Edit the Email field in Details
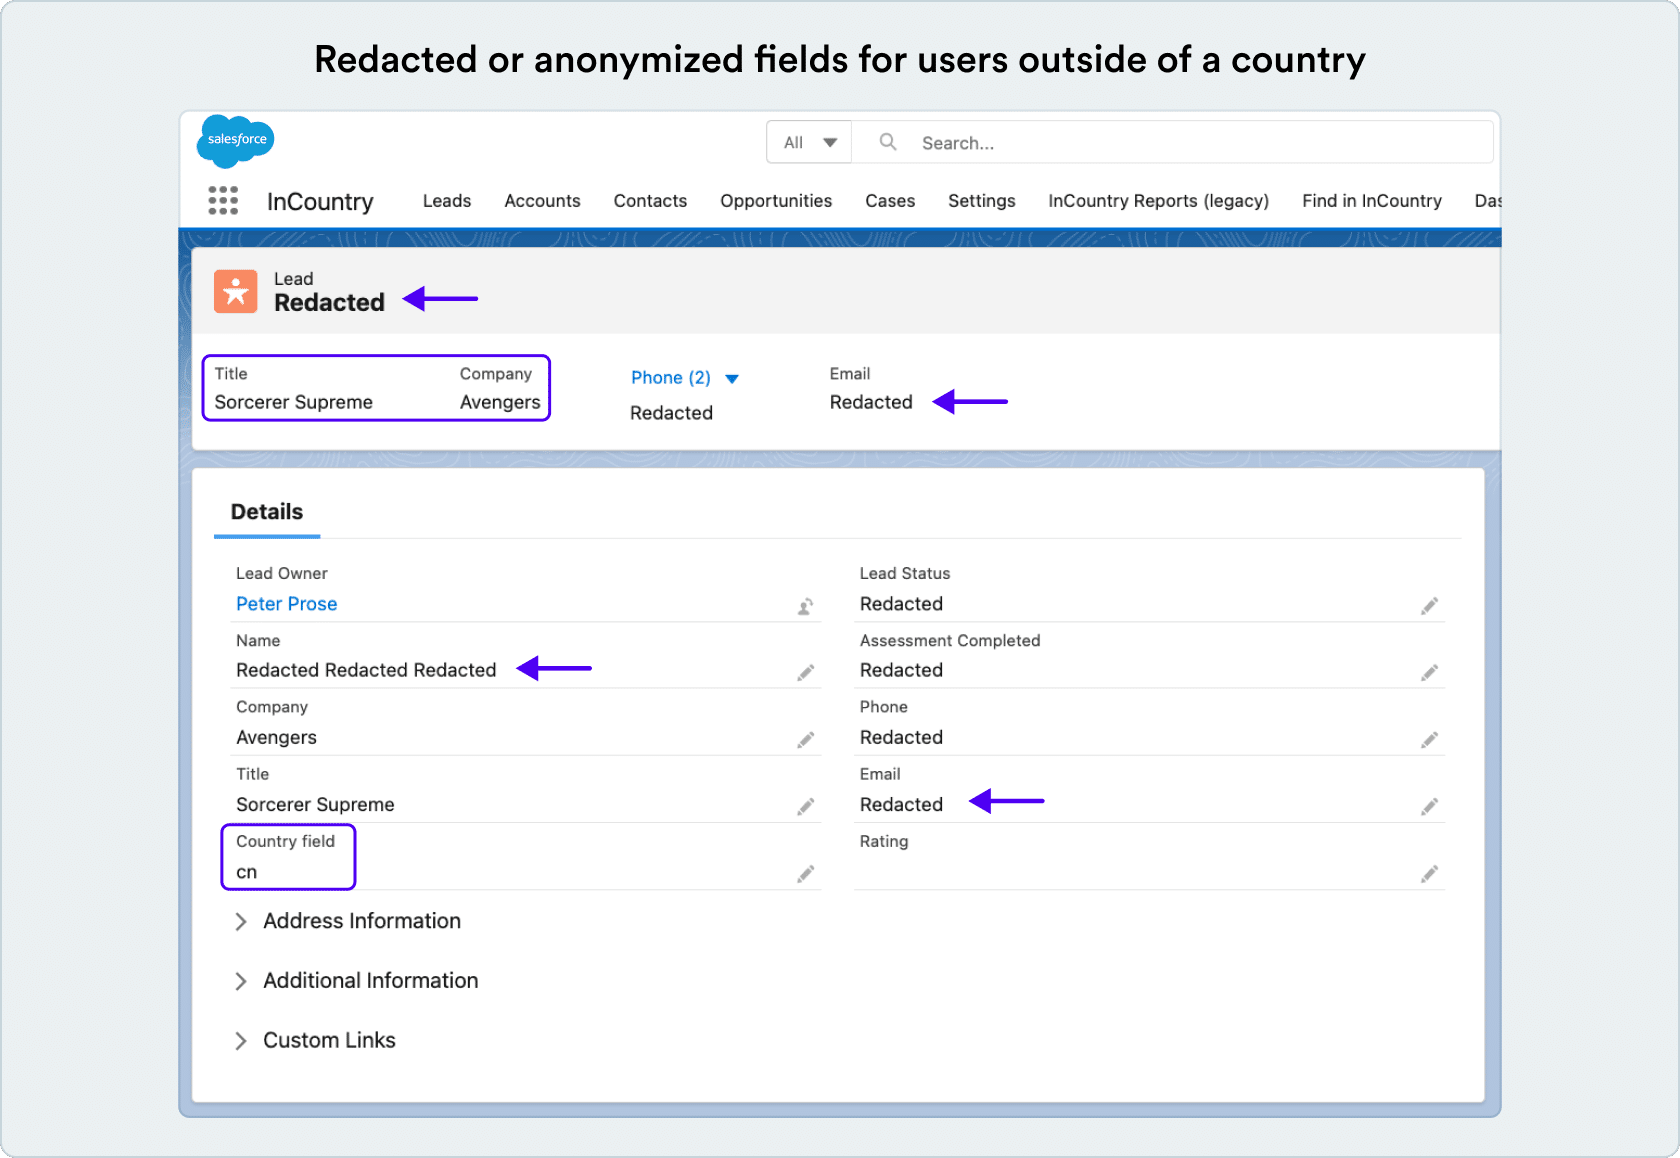This screenshot has height=1158, width=1680. [1429, 807]
